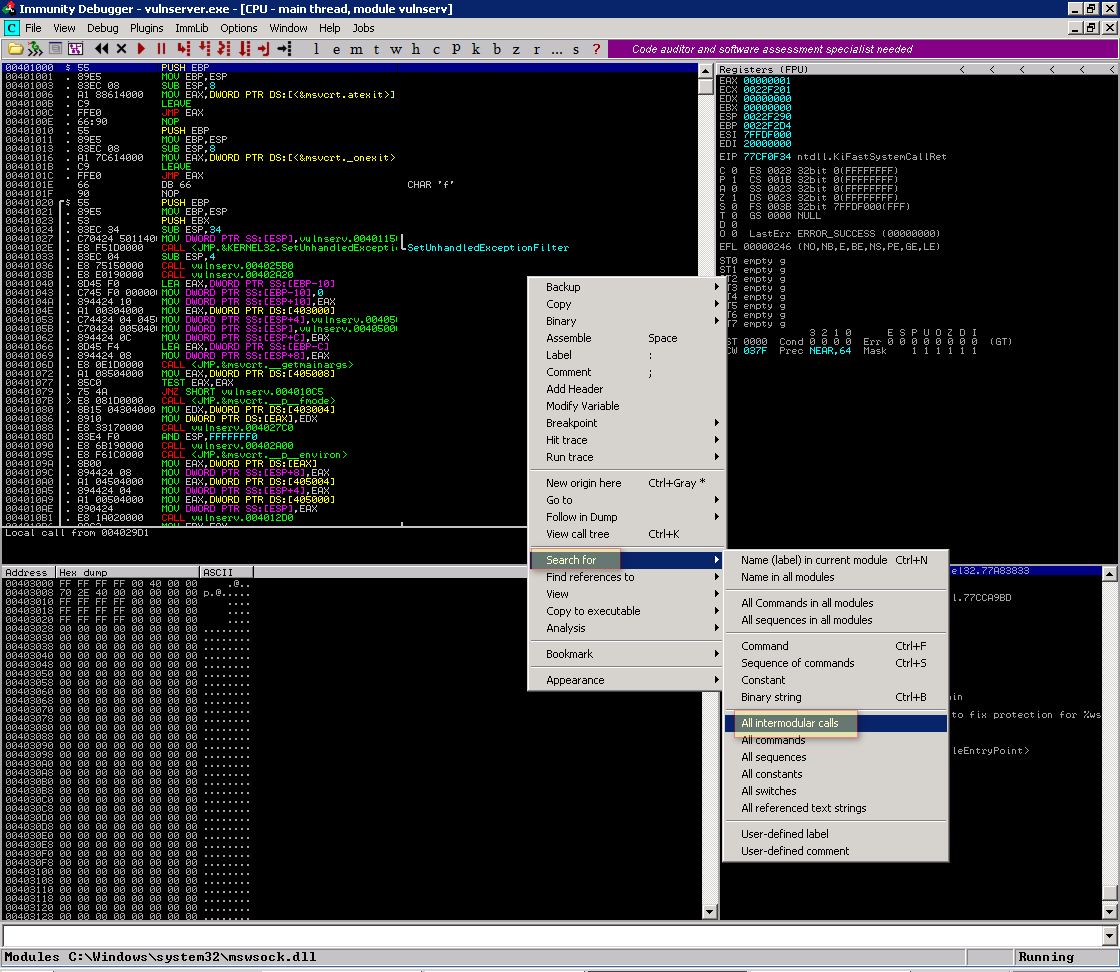Show Executable modules with 'e' button
The height and width of the screenshot is (972, 1120).
tap(336, 49)
